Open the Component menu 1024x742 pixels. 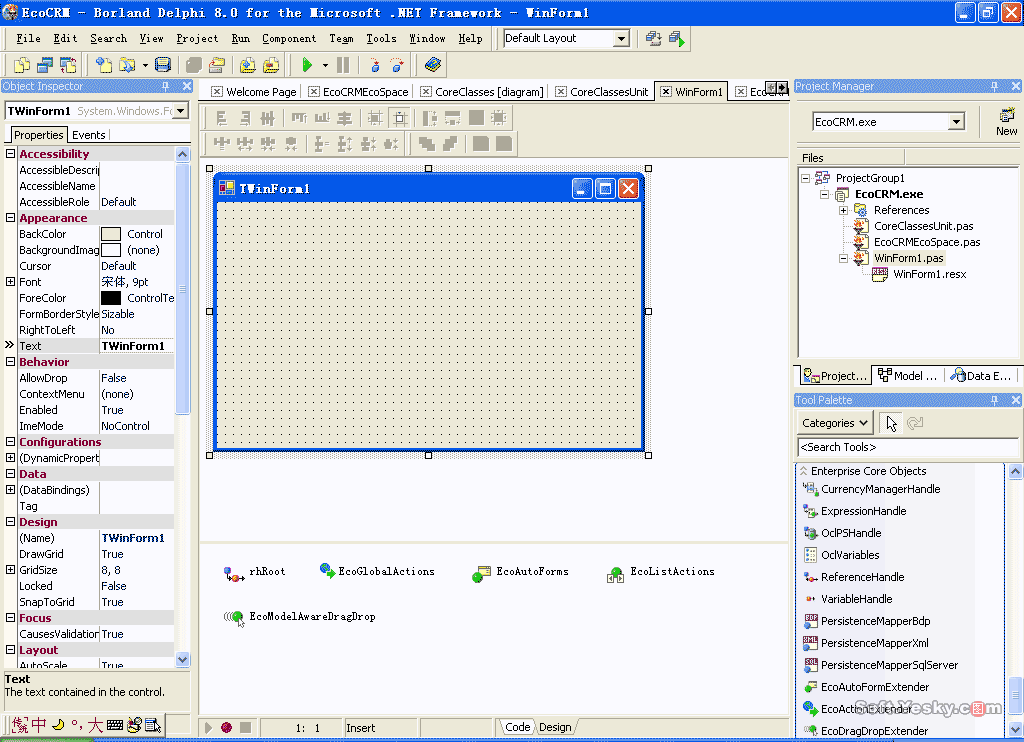289,39
